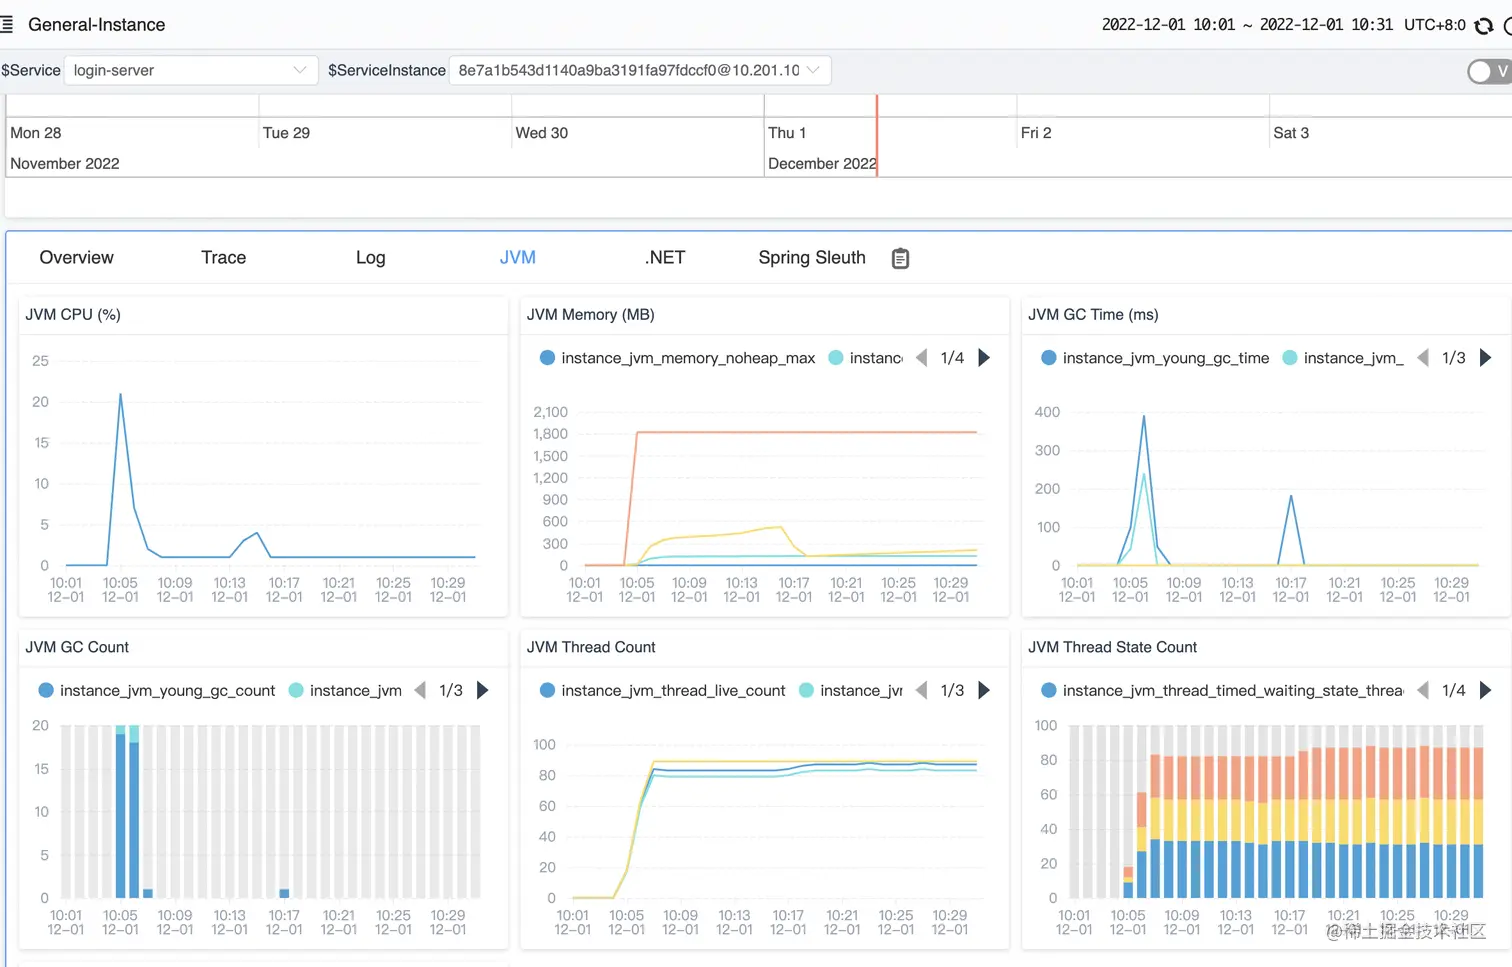Next legend page in JVM GC Count
This screenshot has width=1512, height=967.
point(483,690)
